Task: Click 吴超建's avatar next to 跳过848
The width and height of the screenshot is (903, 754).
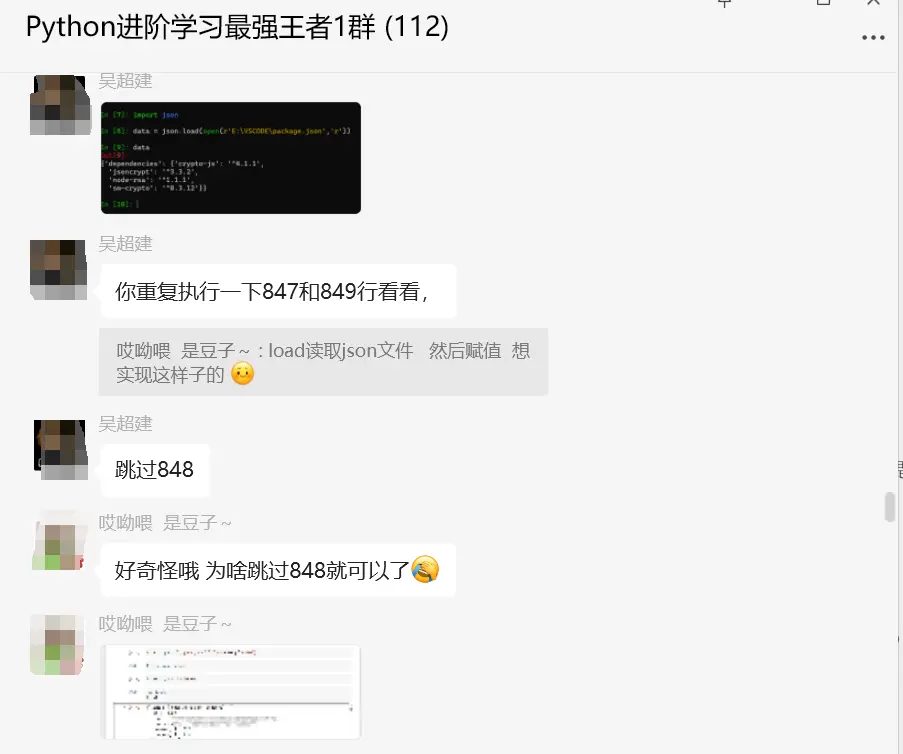Action: tap(60, 449)
